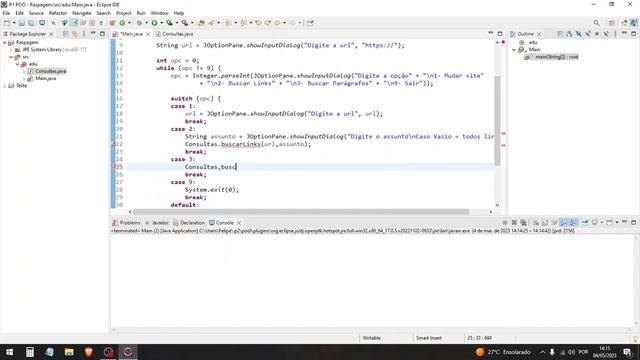This screenshot has height=360, width=640.
Task: Open New file dropdown arrow
Action: coord(14,23)
